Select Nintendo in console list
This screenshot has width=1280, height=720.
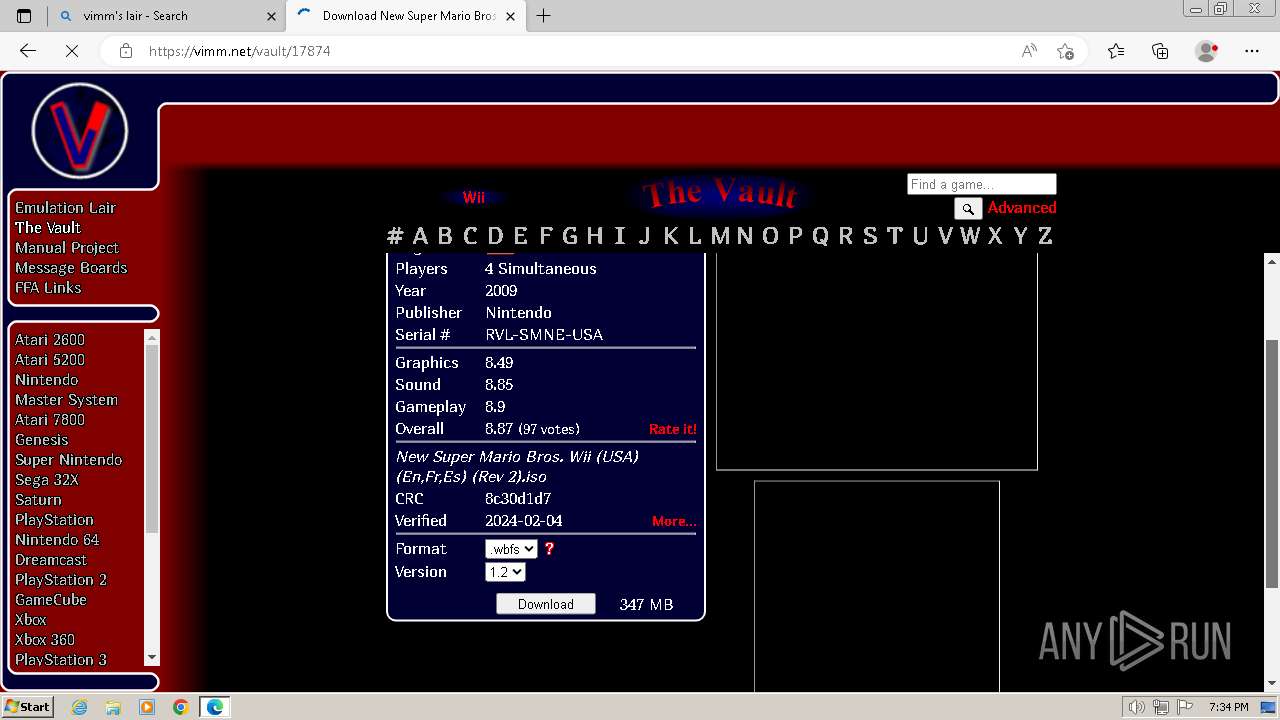(x=46, y=380)
